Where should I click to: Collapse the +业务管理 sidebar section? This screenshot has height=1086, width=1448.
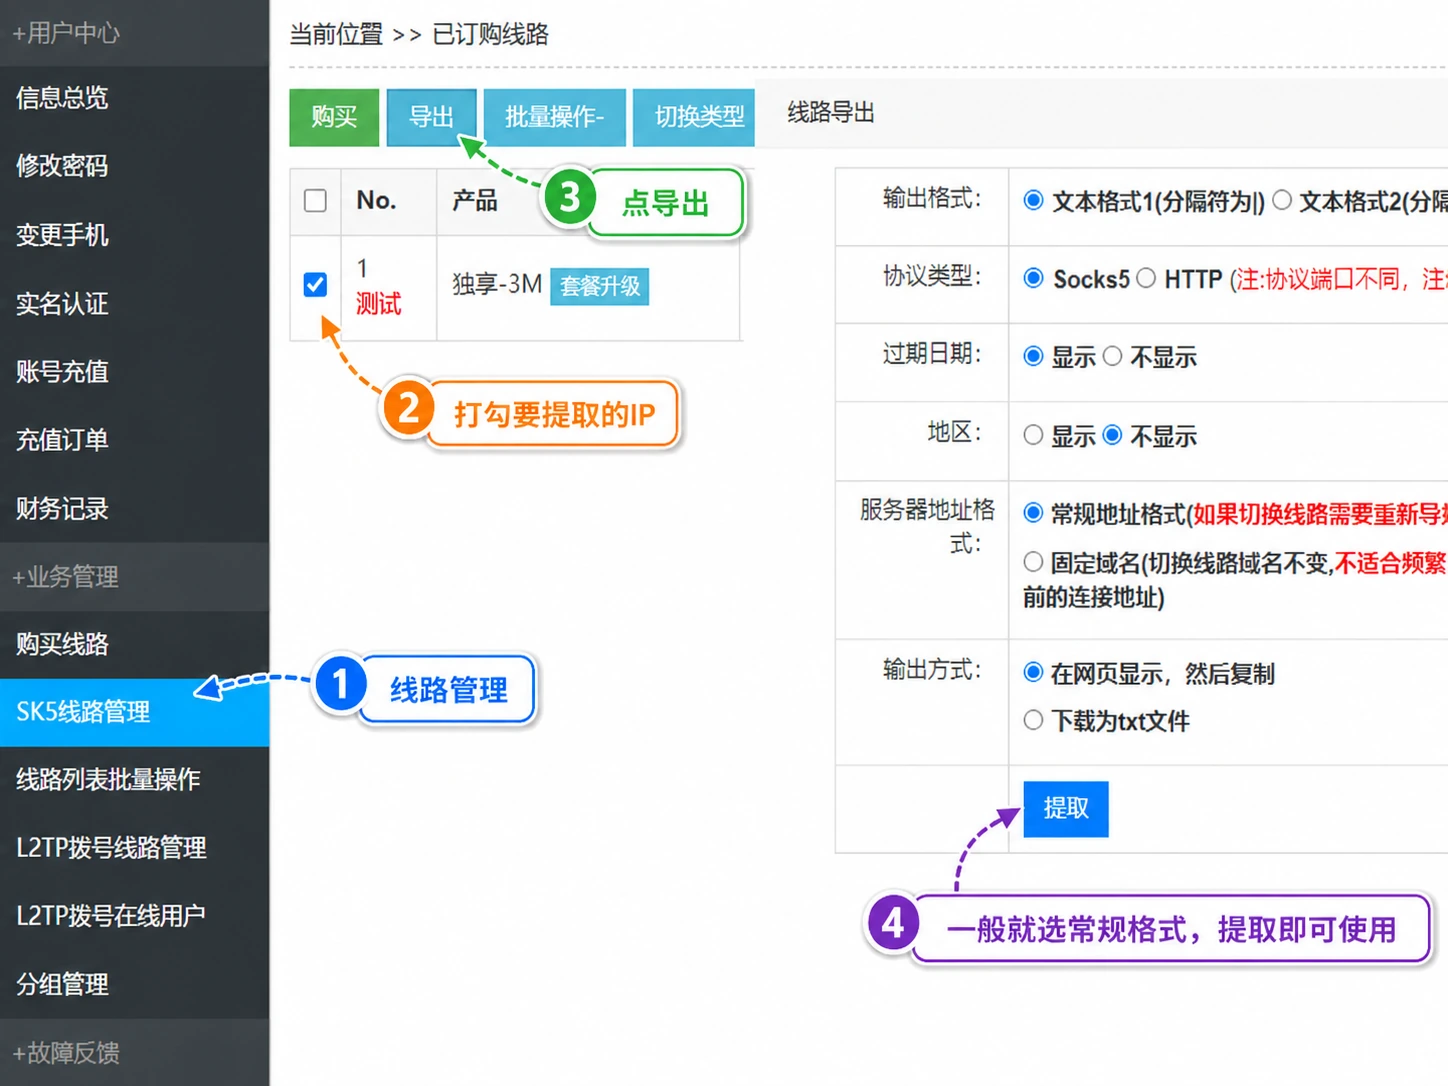tap(134, 576)
